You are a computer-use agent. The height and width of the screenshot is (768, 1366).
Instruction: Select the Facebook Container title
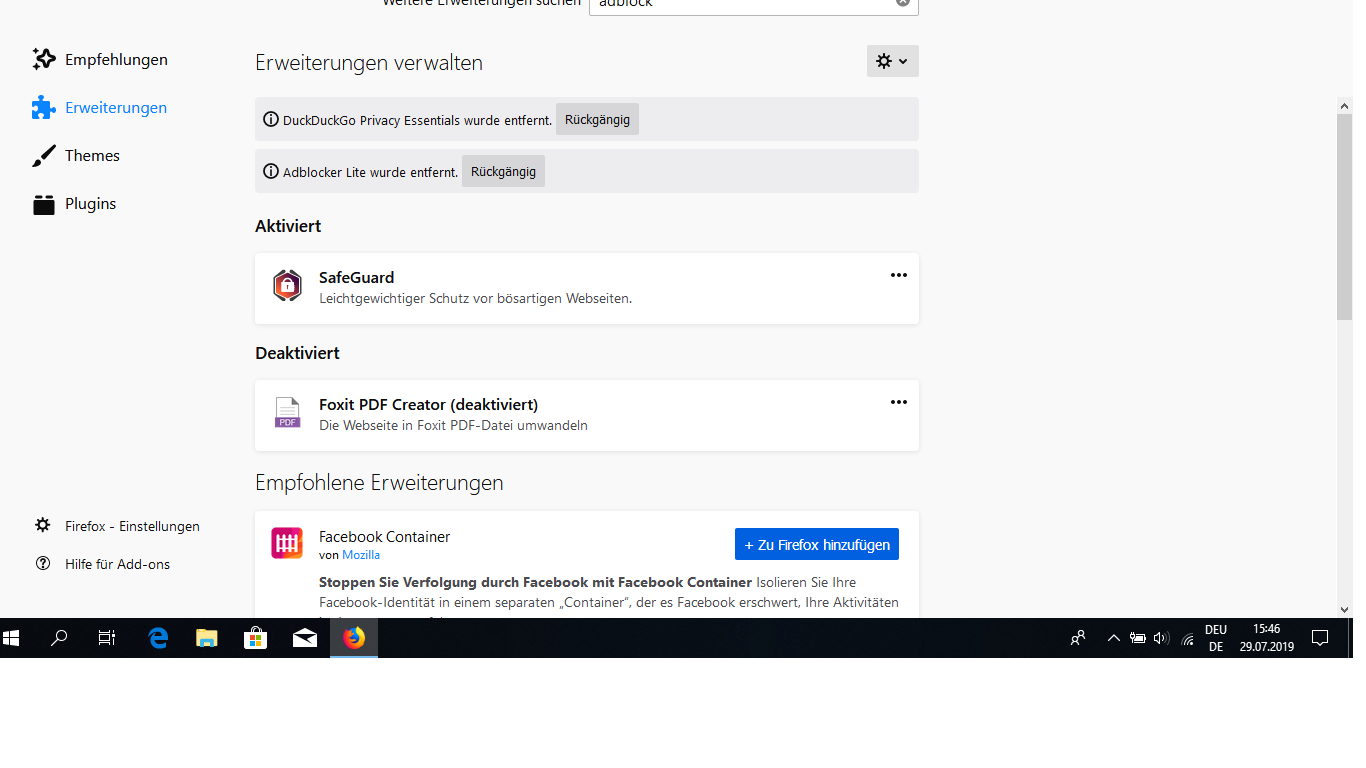[x=384, y=537]
